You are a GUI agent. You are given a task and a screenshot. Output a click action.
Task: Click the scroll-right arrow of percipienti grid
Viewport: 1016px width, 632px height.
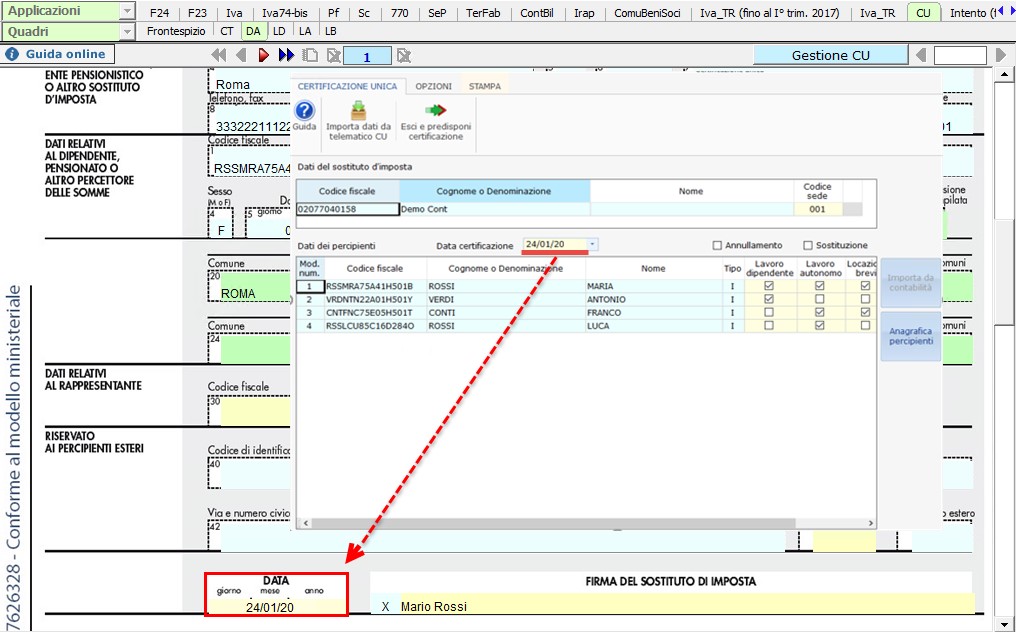[871, 523]
